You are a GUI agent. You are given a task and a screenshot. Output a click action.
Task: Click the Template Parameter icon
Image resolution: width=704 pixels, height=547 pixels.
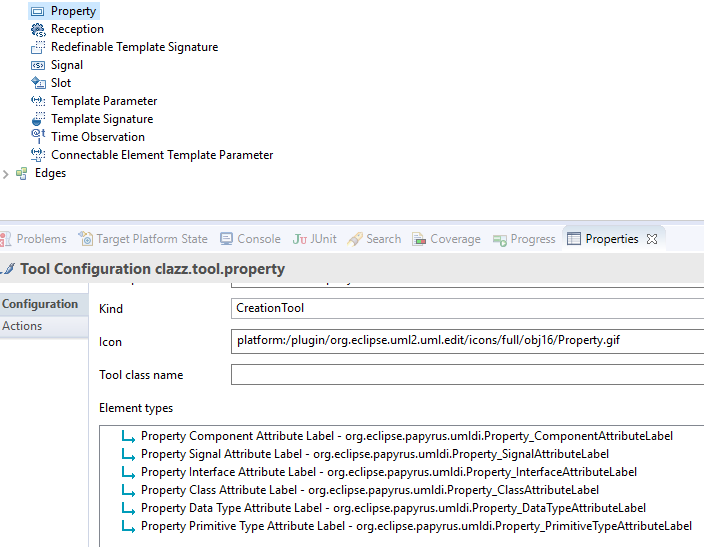click(x=38, y=101)
